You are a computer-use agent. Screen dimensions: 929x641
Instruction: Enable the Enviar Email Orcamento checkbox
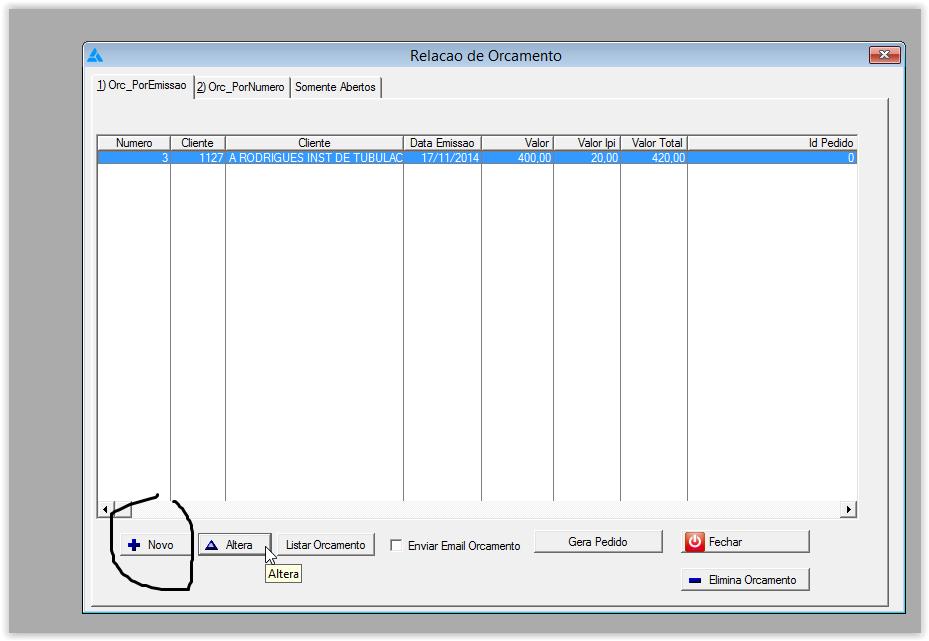(396, 546)
